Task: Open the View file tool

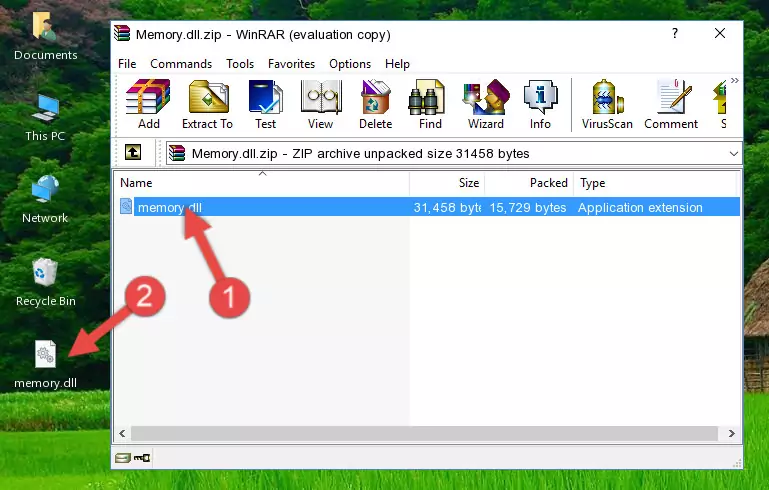Action: (x=321, y=103)
